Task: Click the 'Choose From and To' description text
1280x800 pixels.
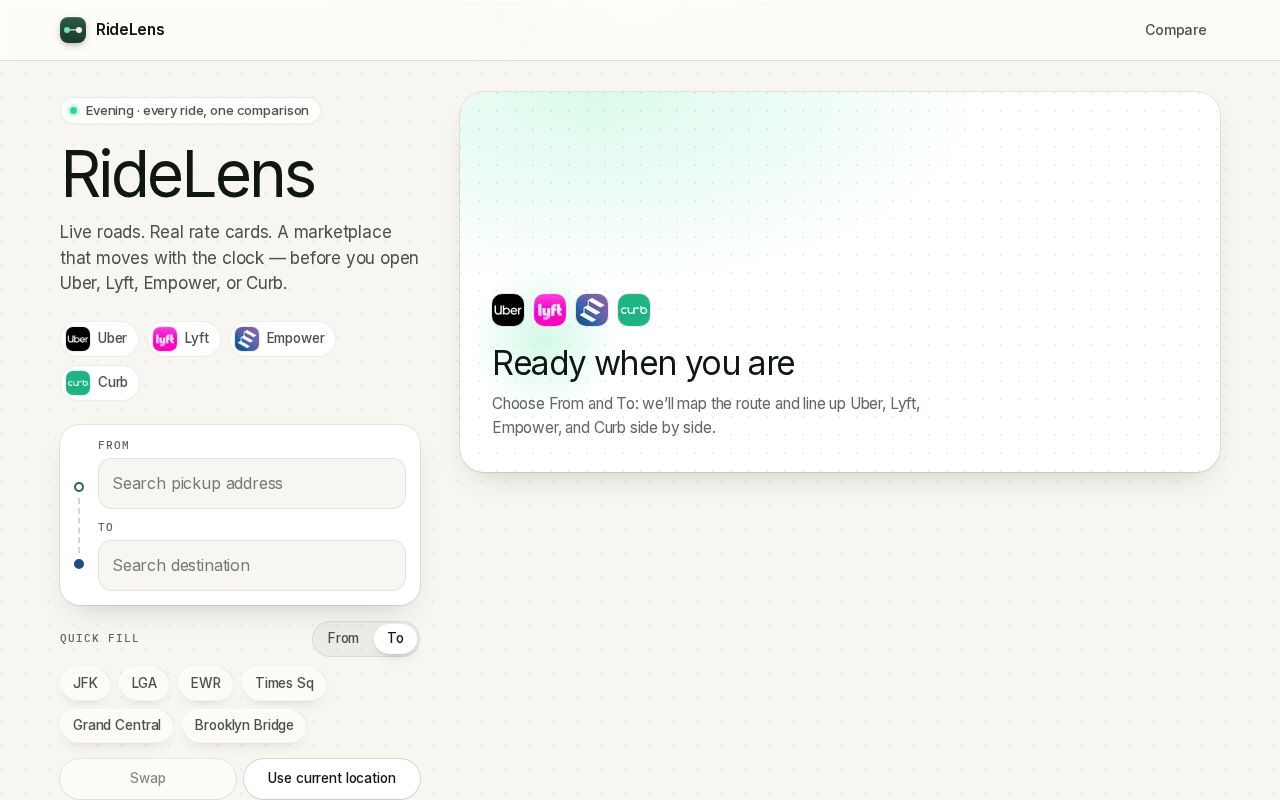Action: pos(706,416)
